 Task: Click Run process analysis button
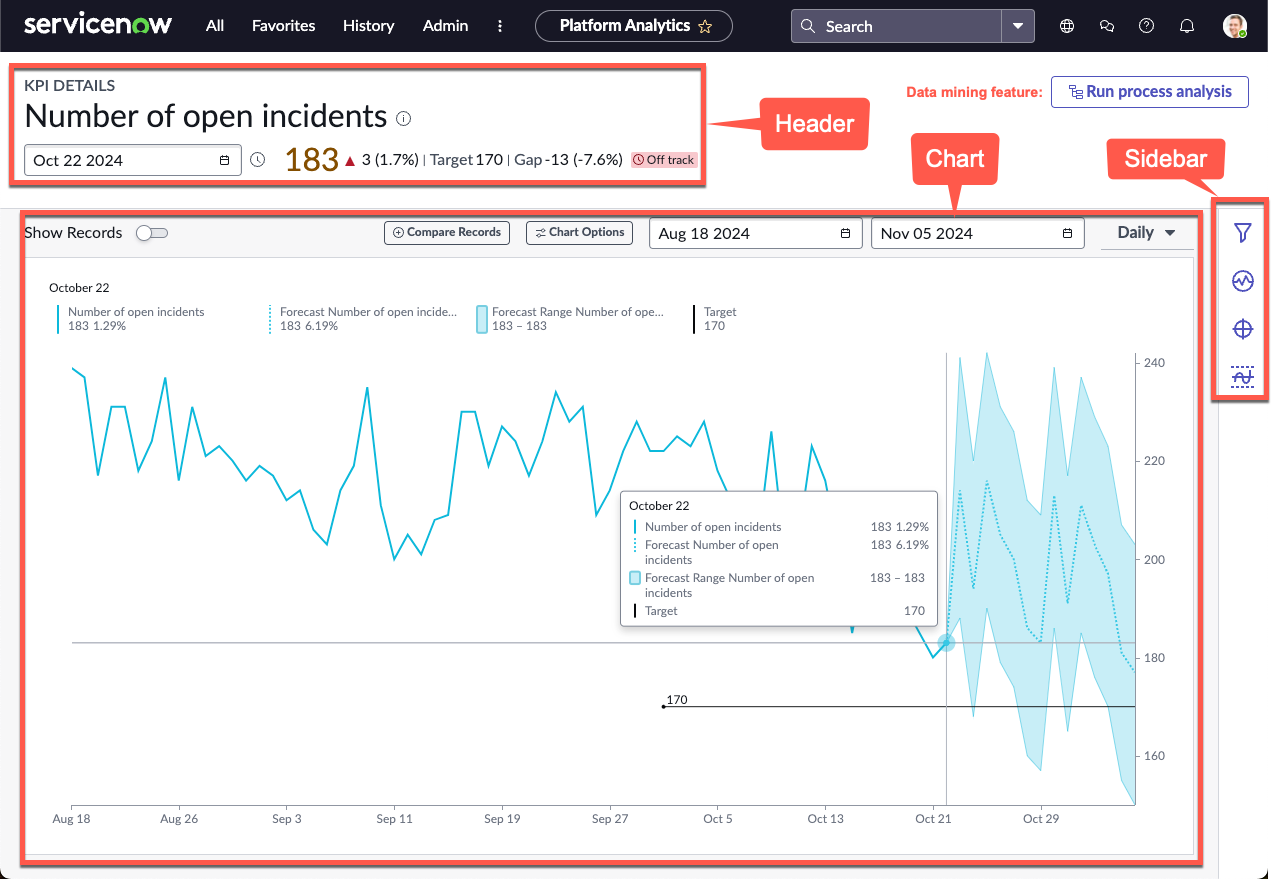pyautogui.click(x=1150, y=92)
